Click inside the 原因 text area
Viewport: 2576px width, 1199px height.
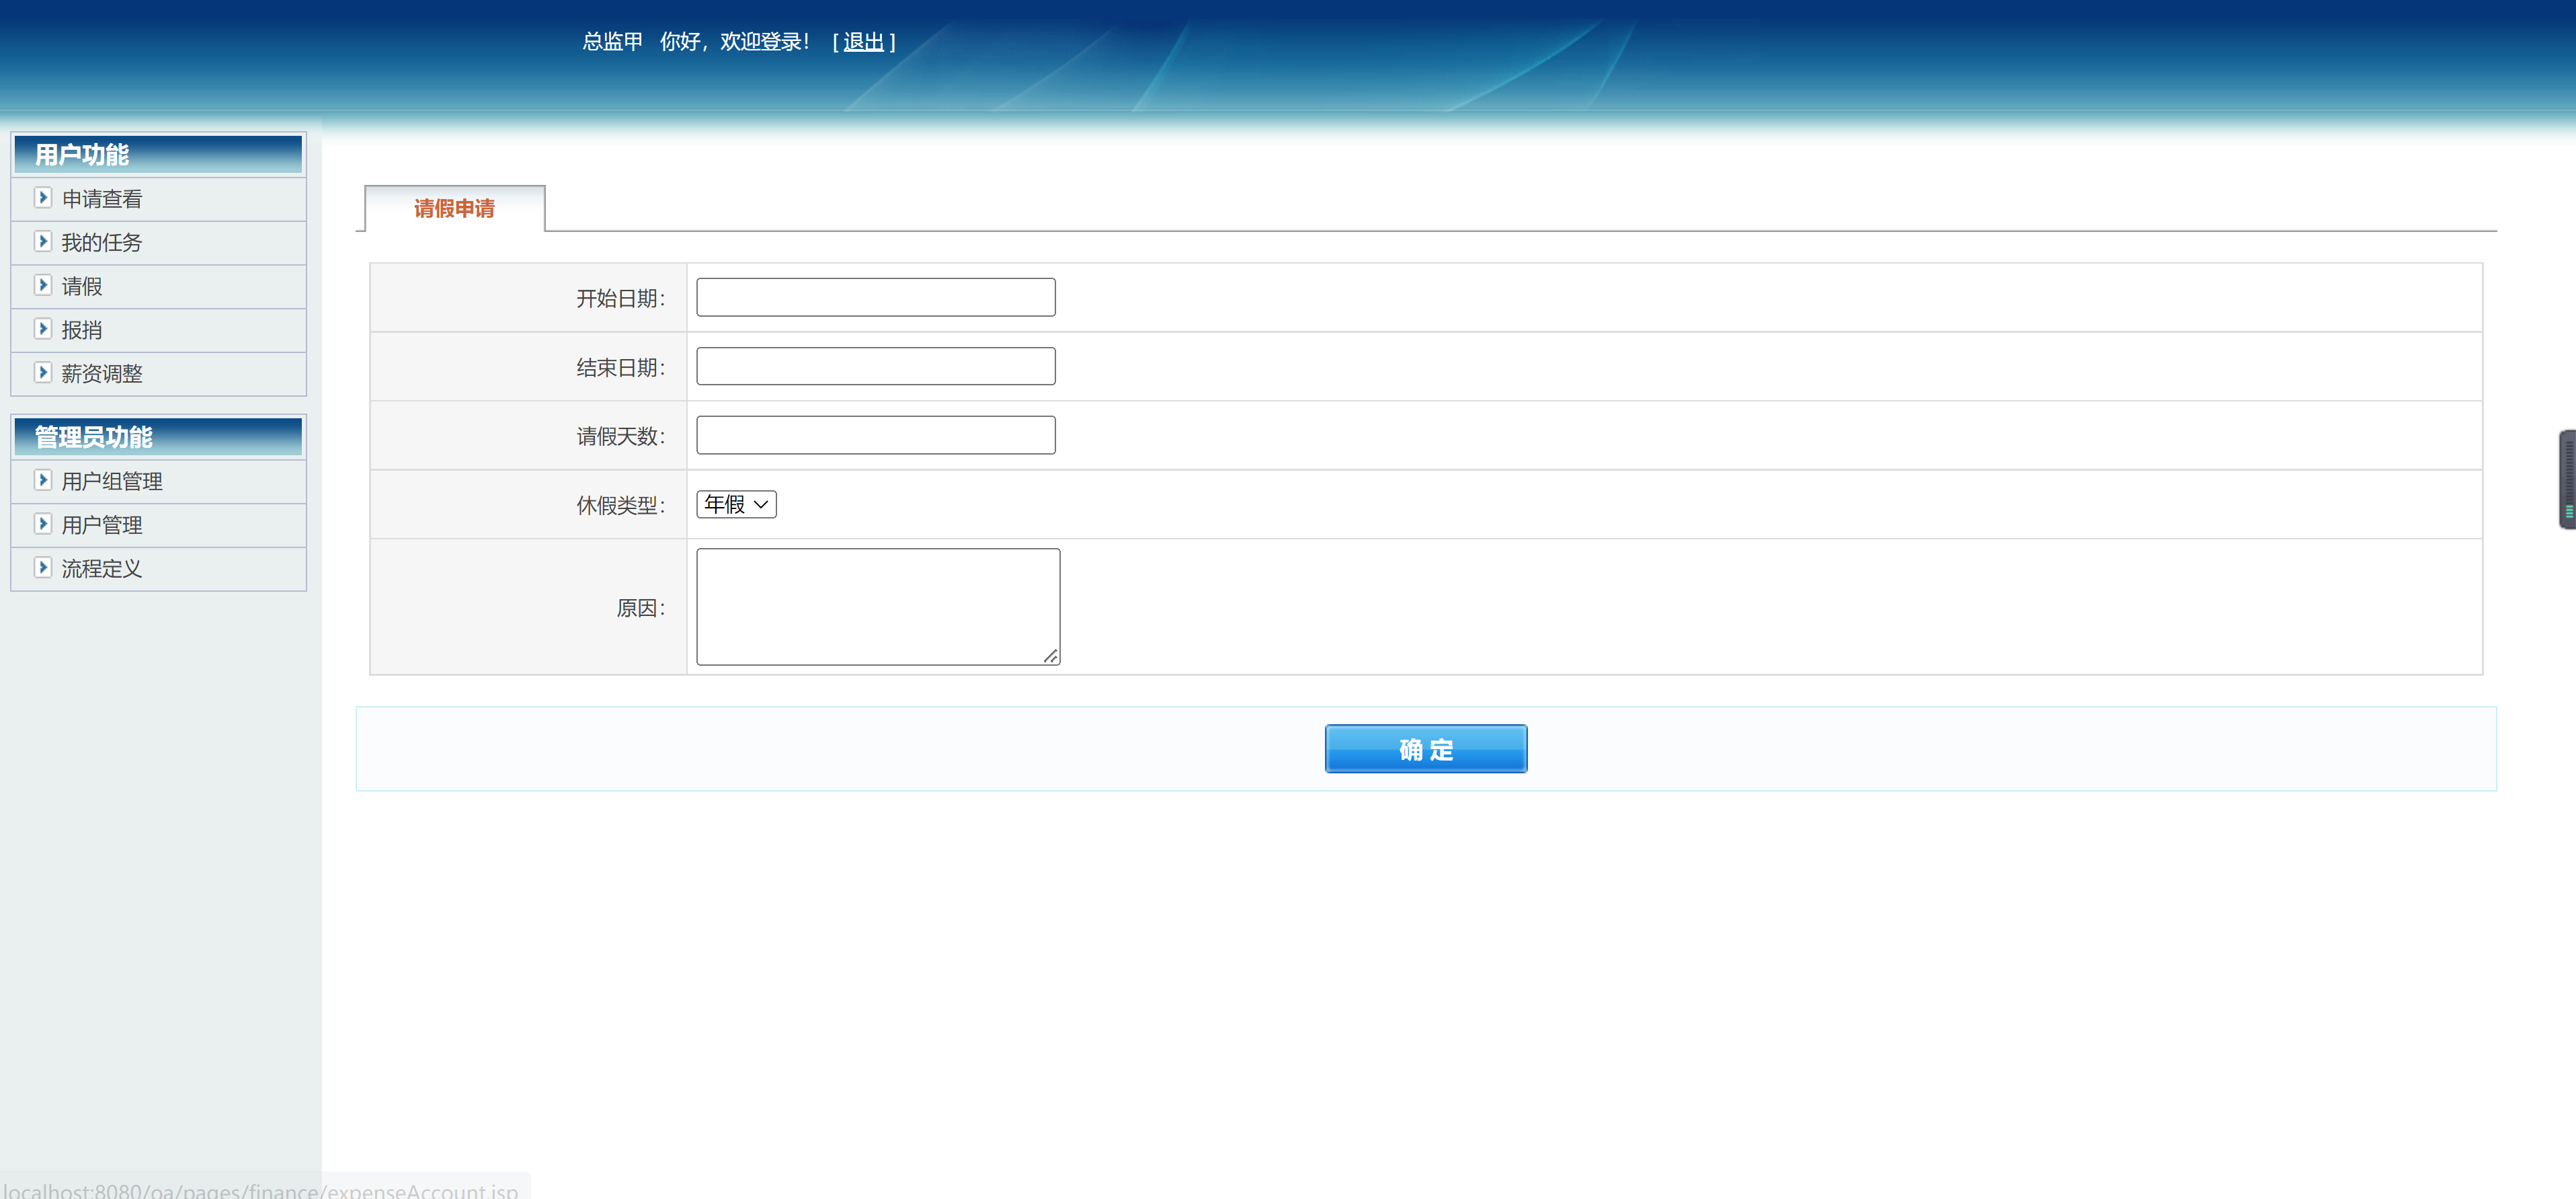[877, 605]
